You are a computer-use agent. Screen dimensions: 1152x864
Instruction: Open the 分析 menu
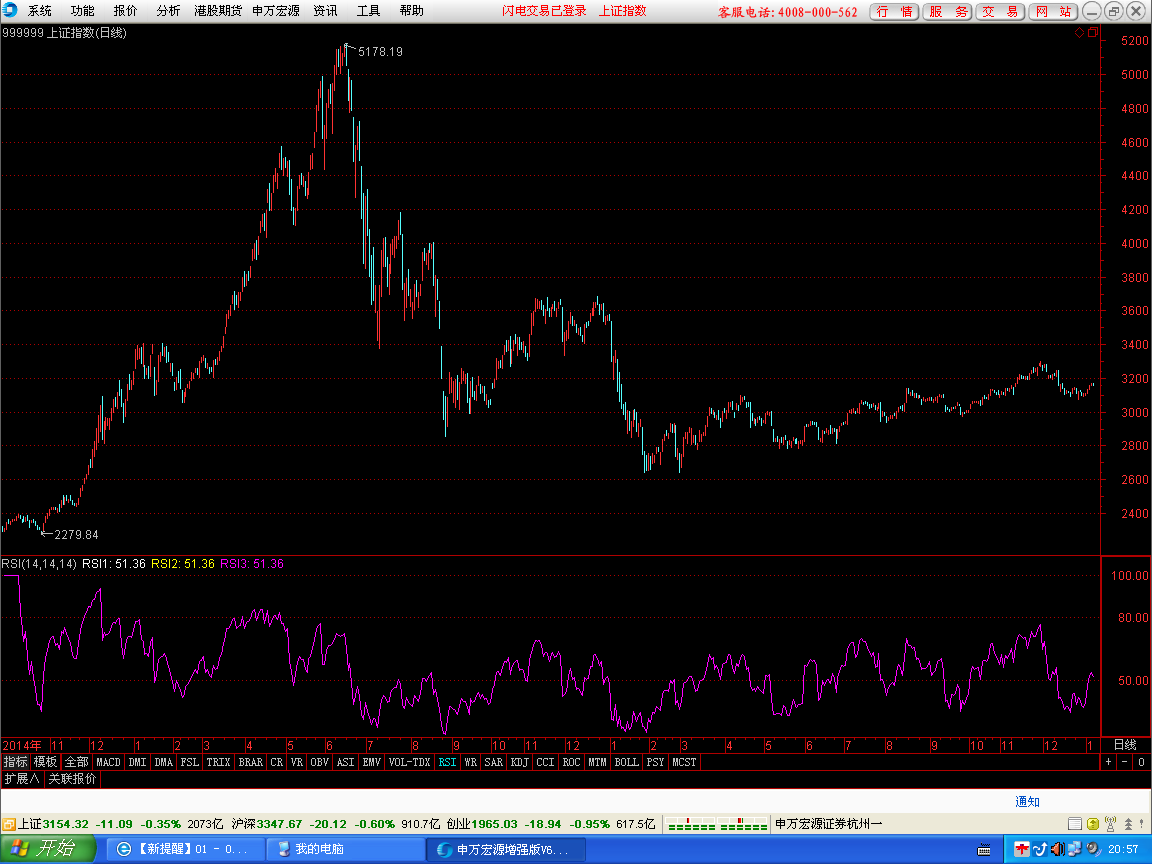coord(168,11)
